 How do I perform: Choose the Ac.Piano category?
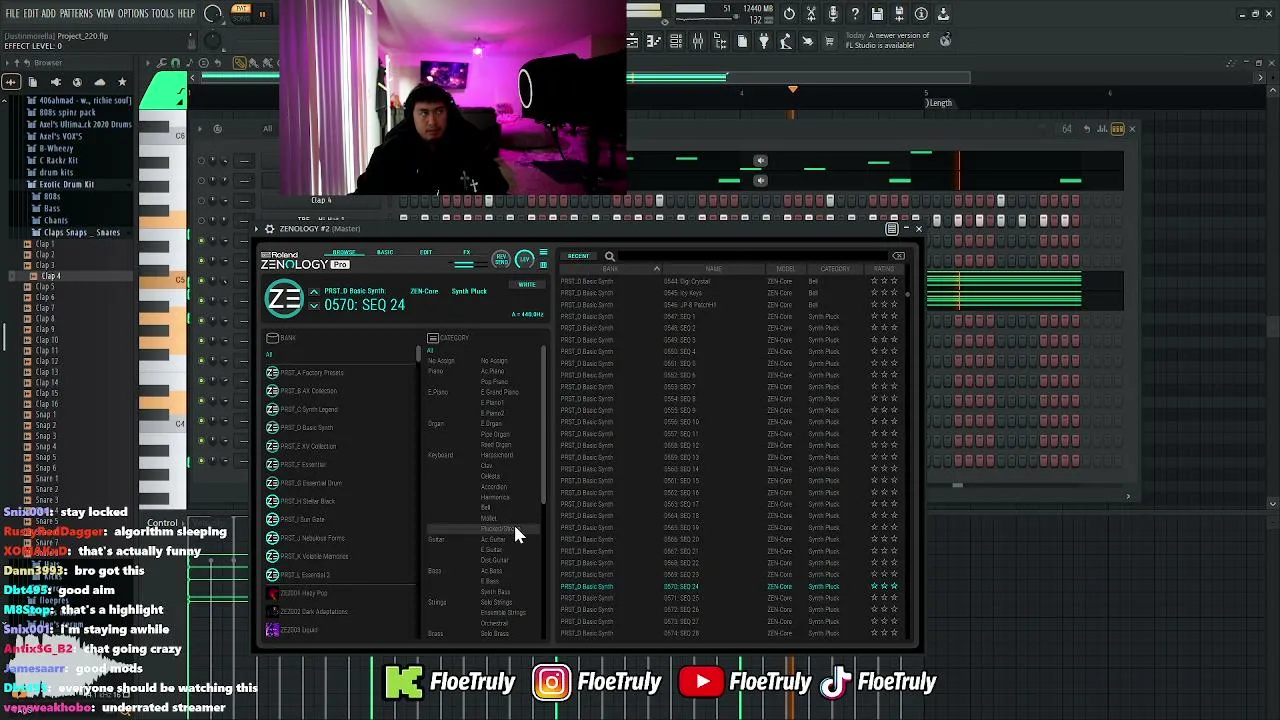point(493,371)
